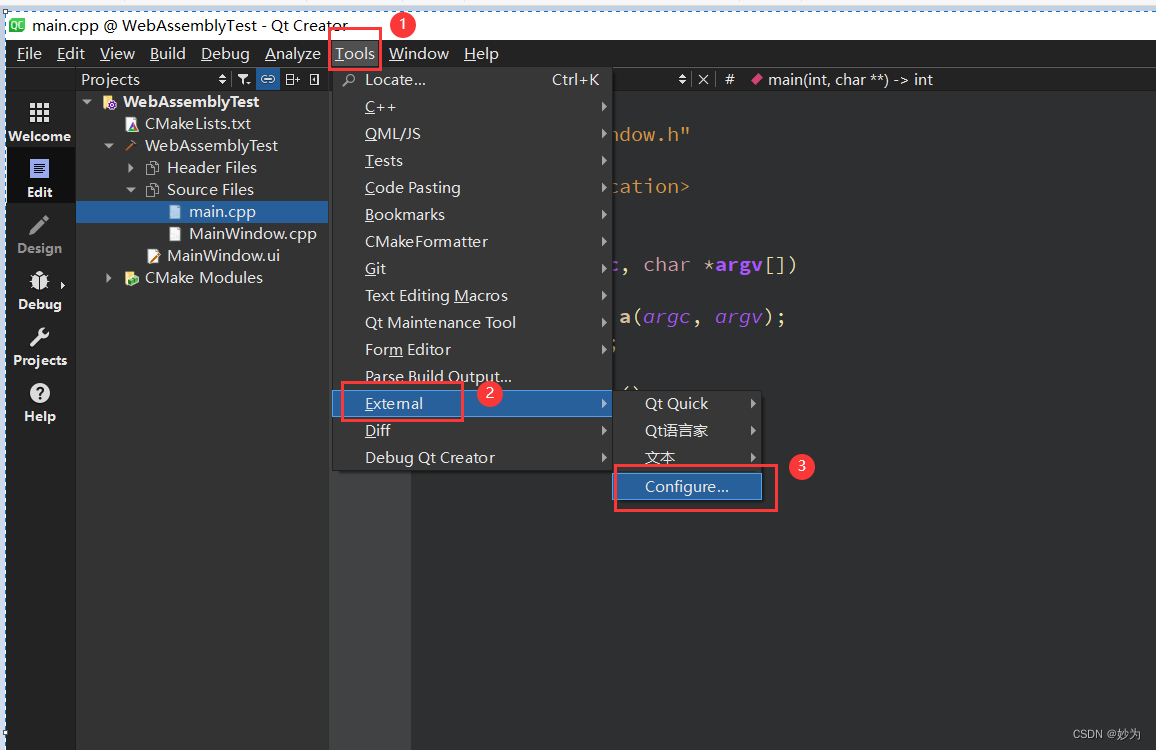Select the External menu entry

click(472, 403)
